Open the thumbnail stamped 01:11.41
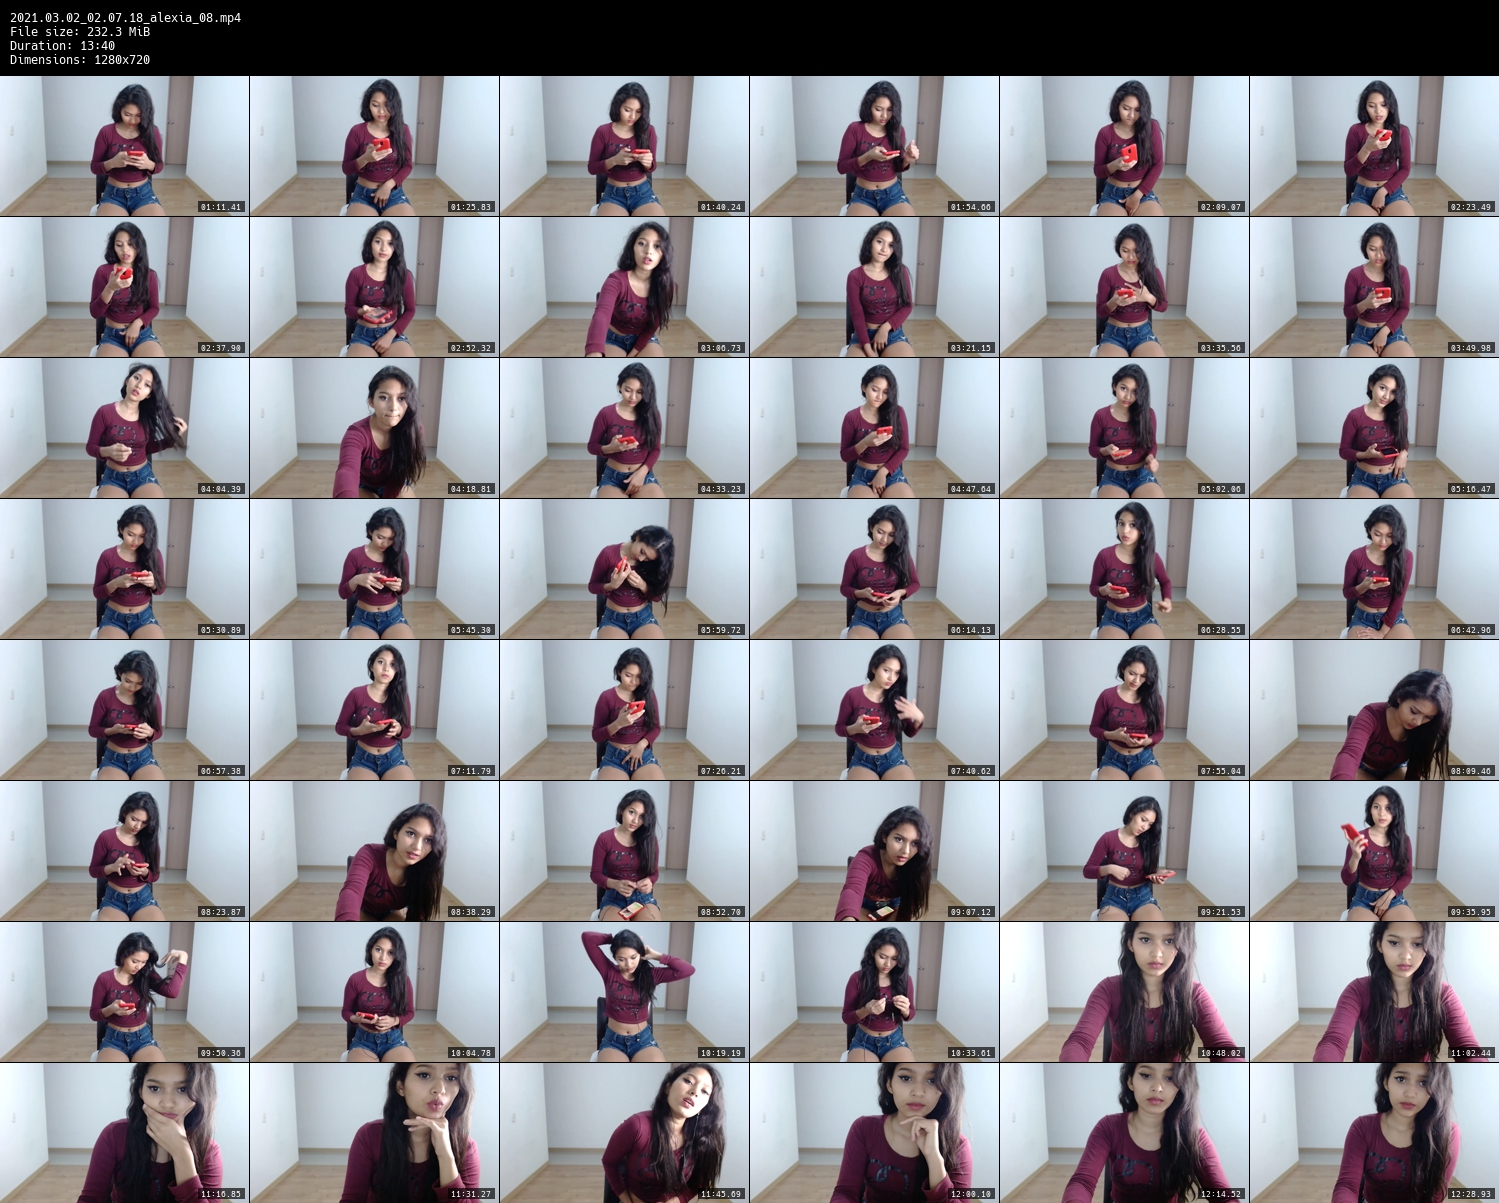 124,146
